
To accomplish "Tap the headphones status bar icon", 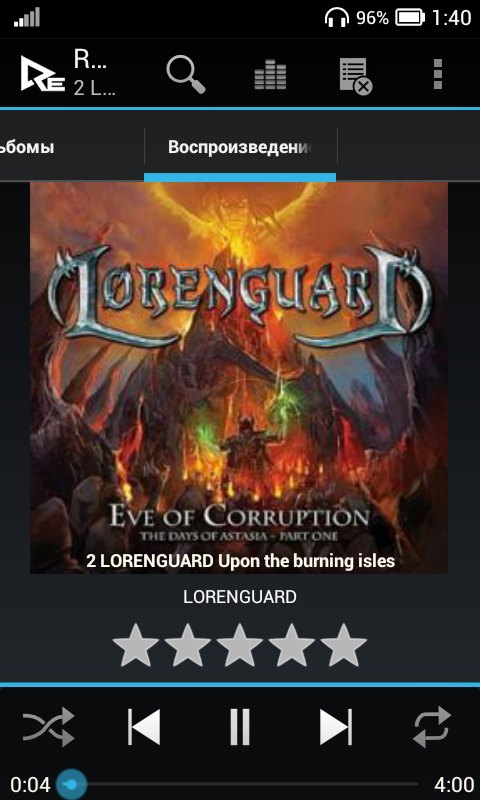I will pos(337,18).
